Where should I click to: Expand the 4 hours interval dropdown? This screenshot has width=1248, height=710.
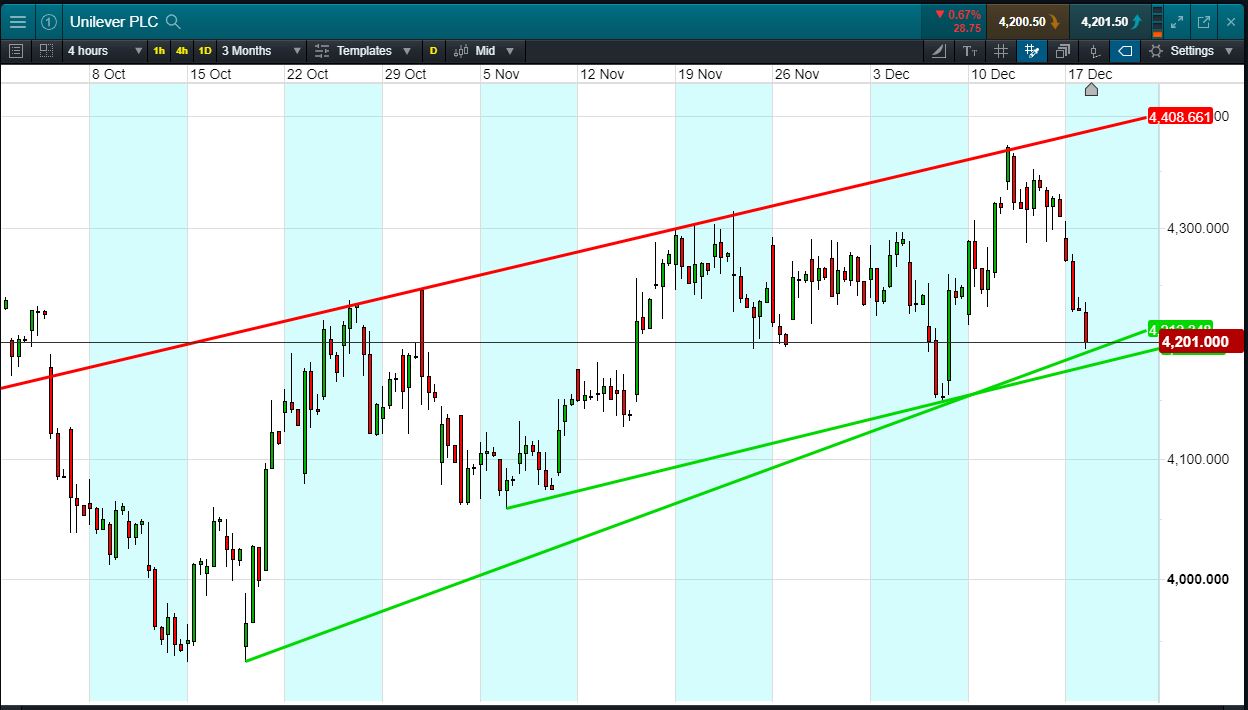[x=104, y=50]
